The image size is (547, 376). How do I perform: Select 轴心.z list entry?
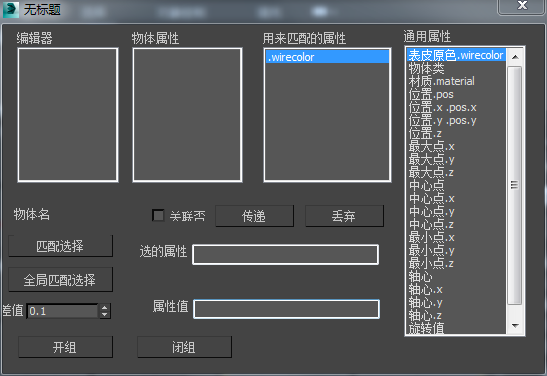click(456, 316)
